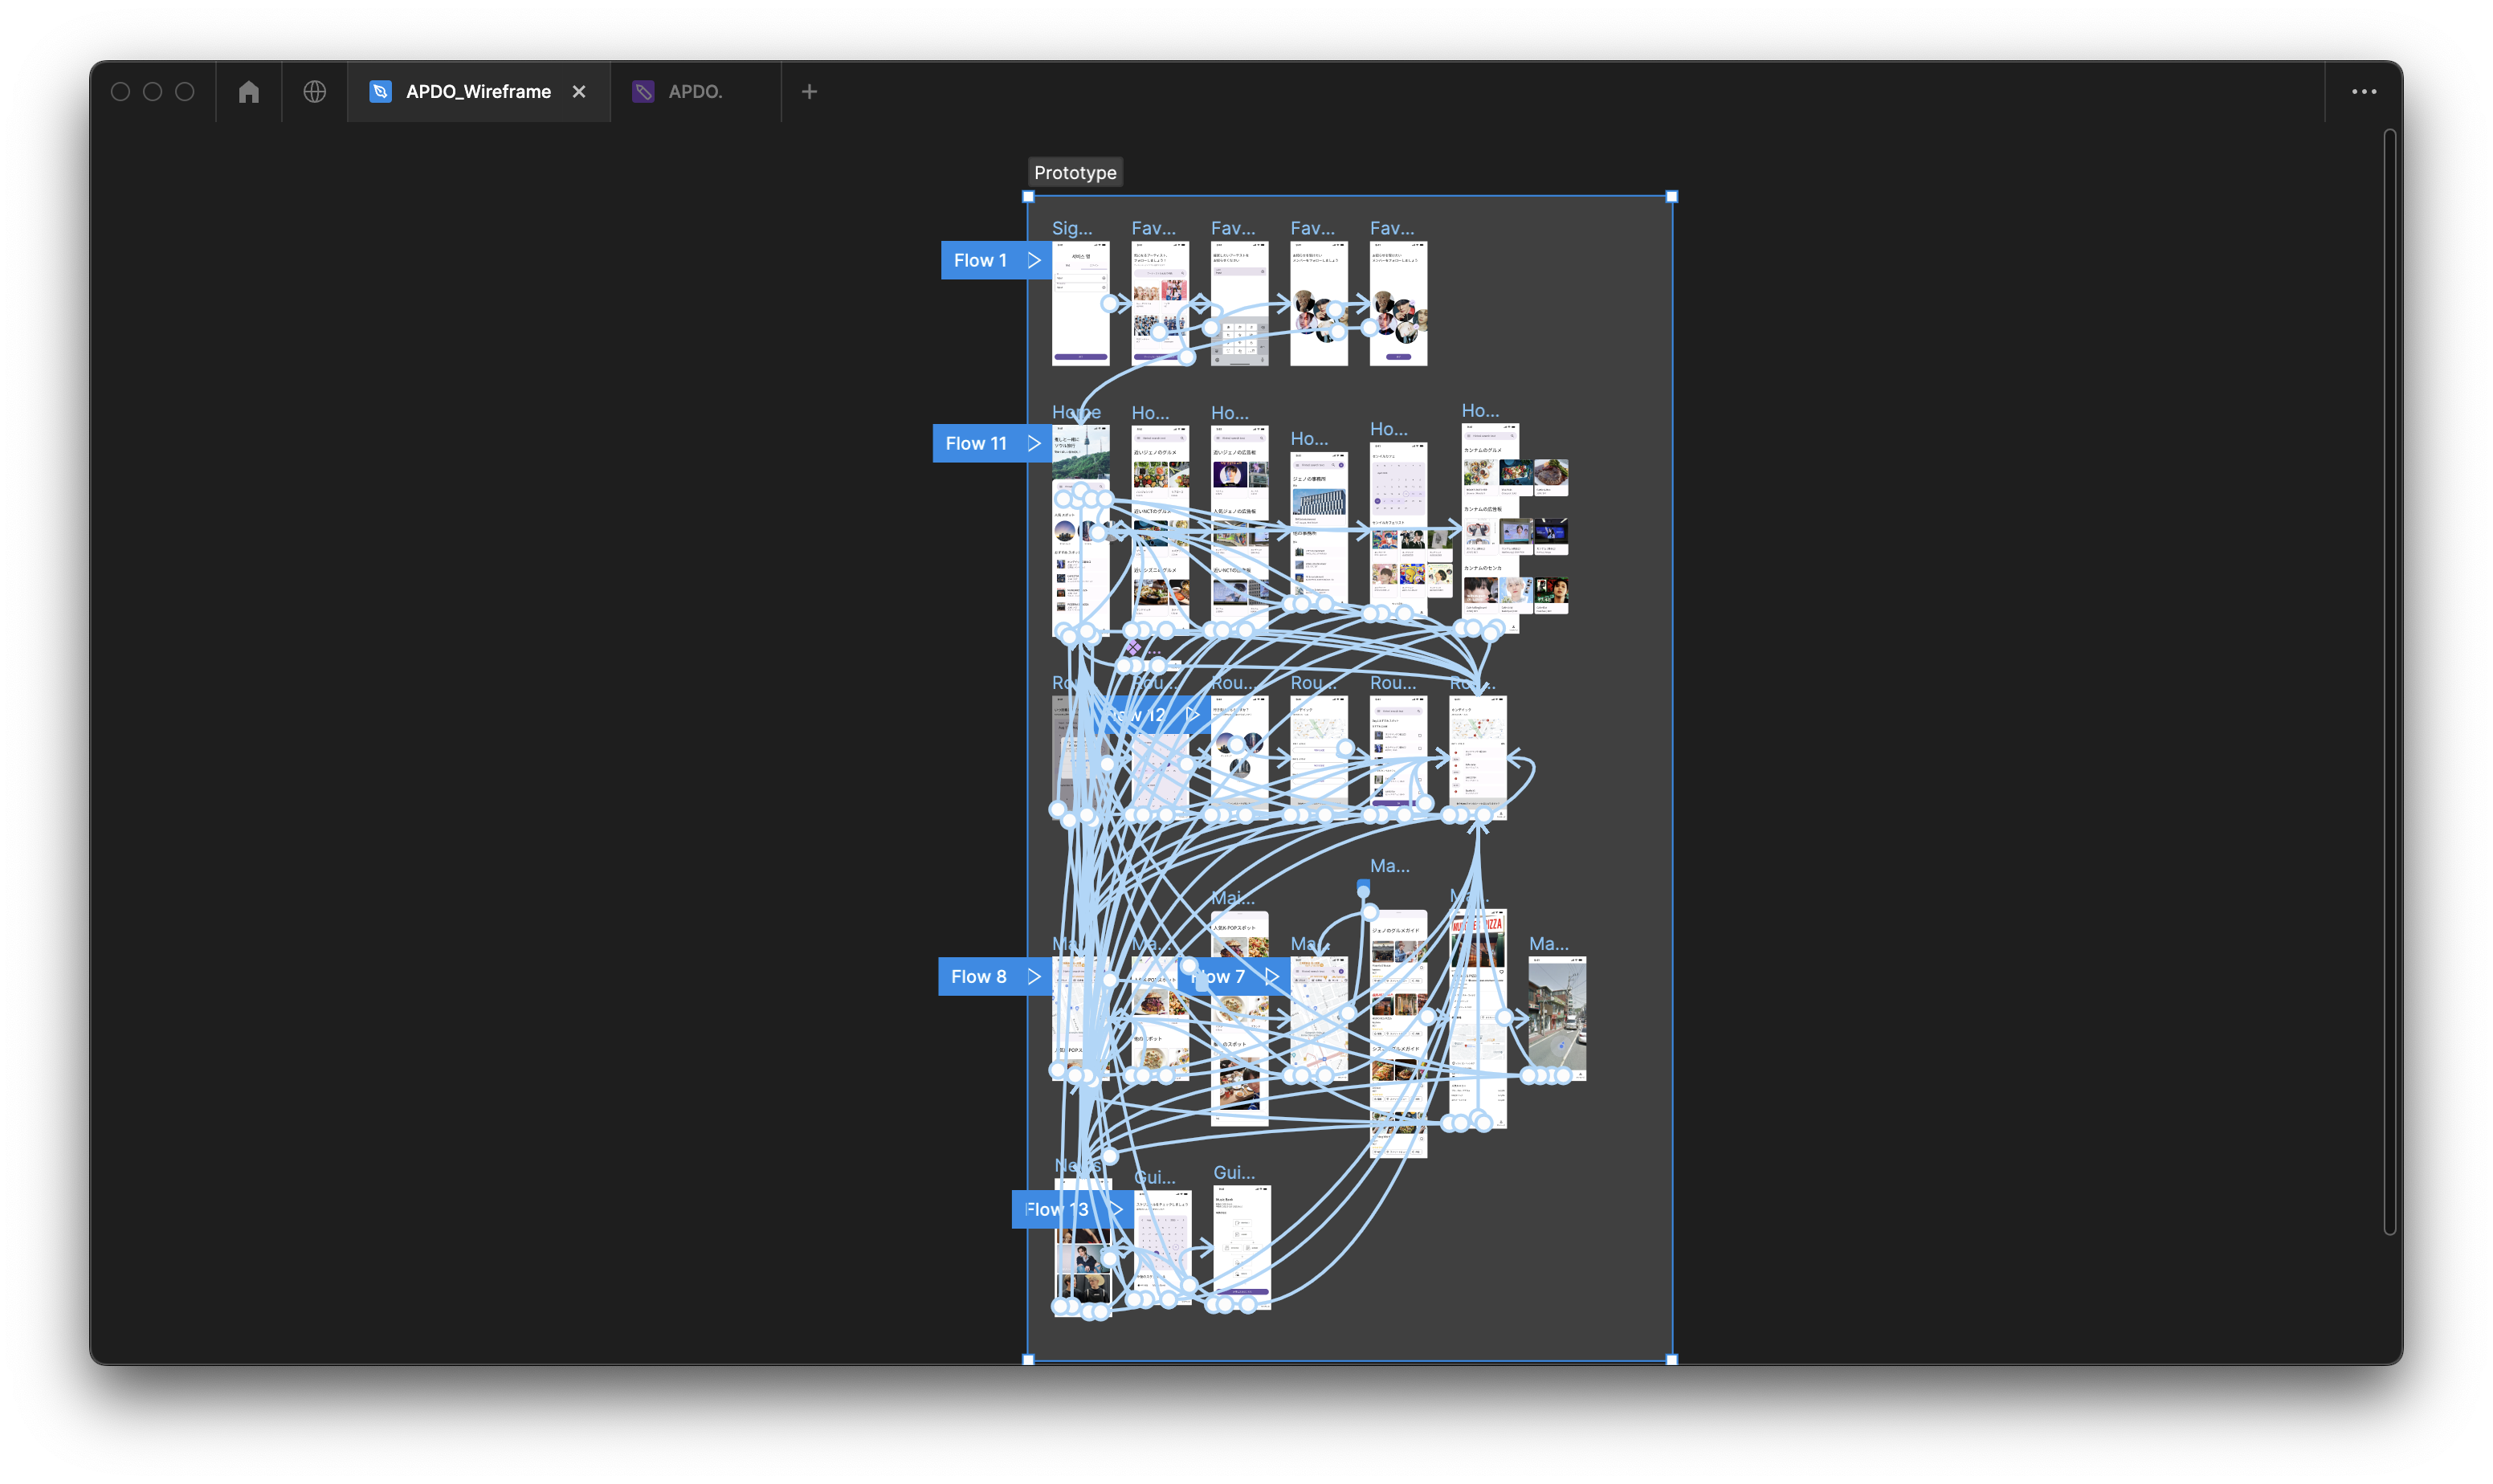The width and height of the screenshot is (2493, 1484).
Task: Open the three-dots overflow menu
Action: pyautogui.click(x=2364, y=92)
